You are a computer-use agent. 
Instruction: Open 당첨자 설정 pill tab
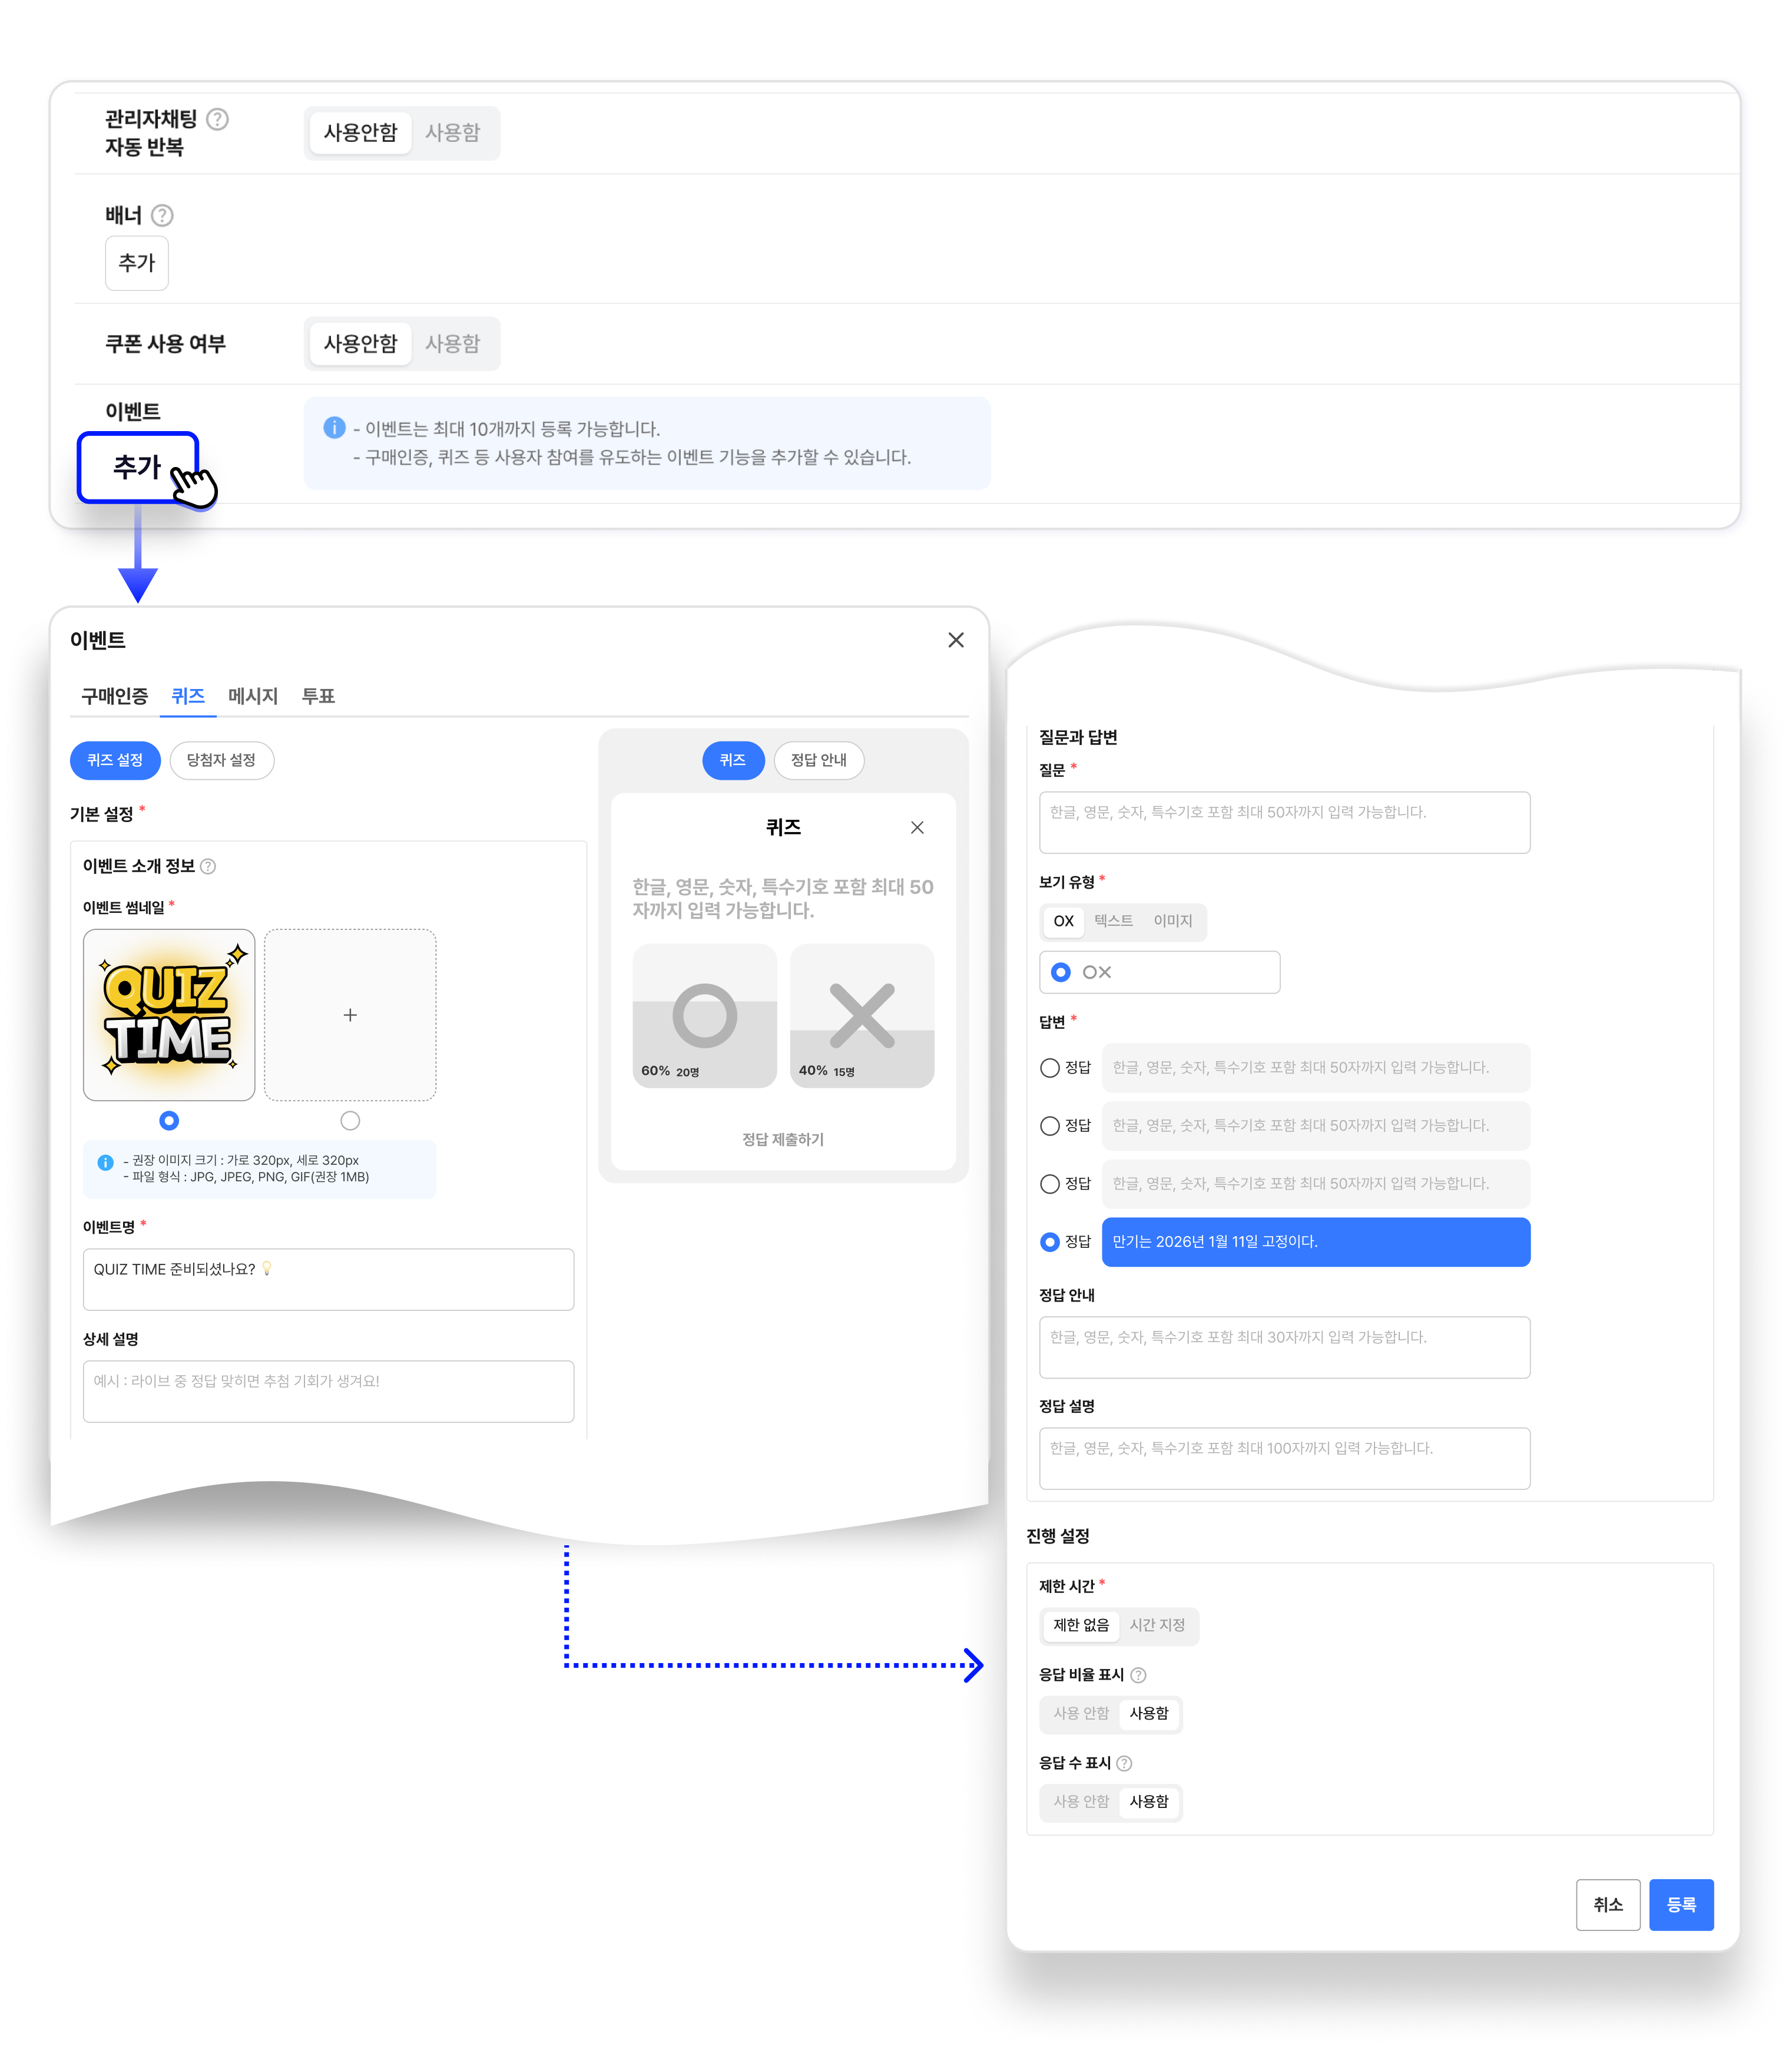[x=221, y=760]
